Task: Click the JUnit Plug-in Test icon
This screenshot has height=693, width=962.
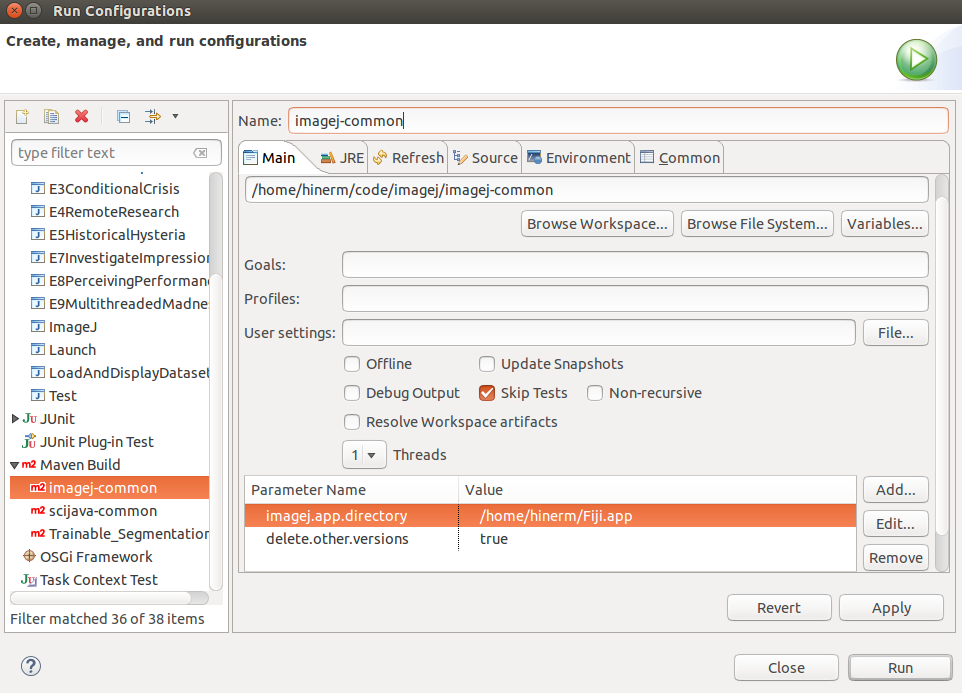Action: click(29, 442)
